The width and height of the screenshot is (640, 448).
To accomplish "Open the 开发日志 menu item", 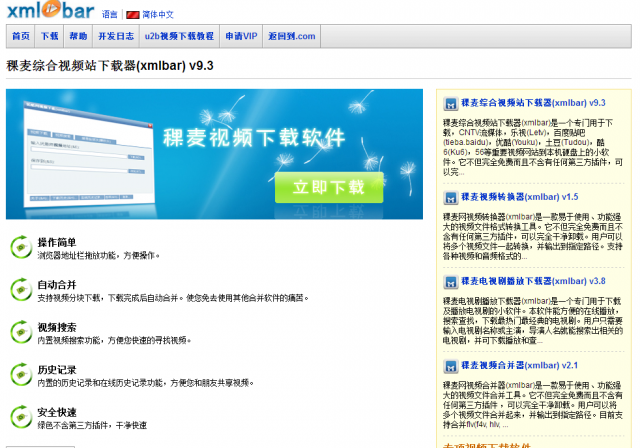I will coord(116,36).
